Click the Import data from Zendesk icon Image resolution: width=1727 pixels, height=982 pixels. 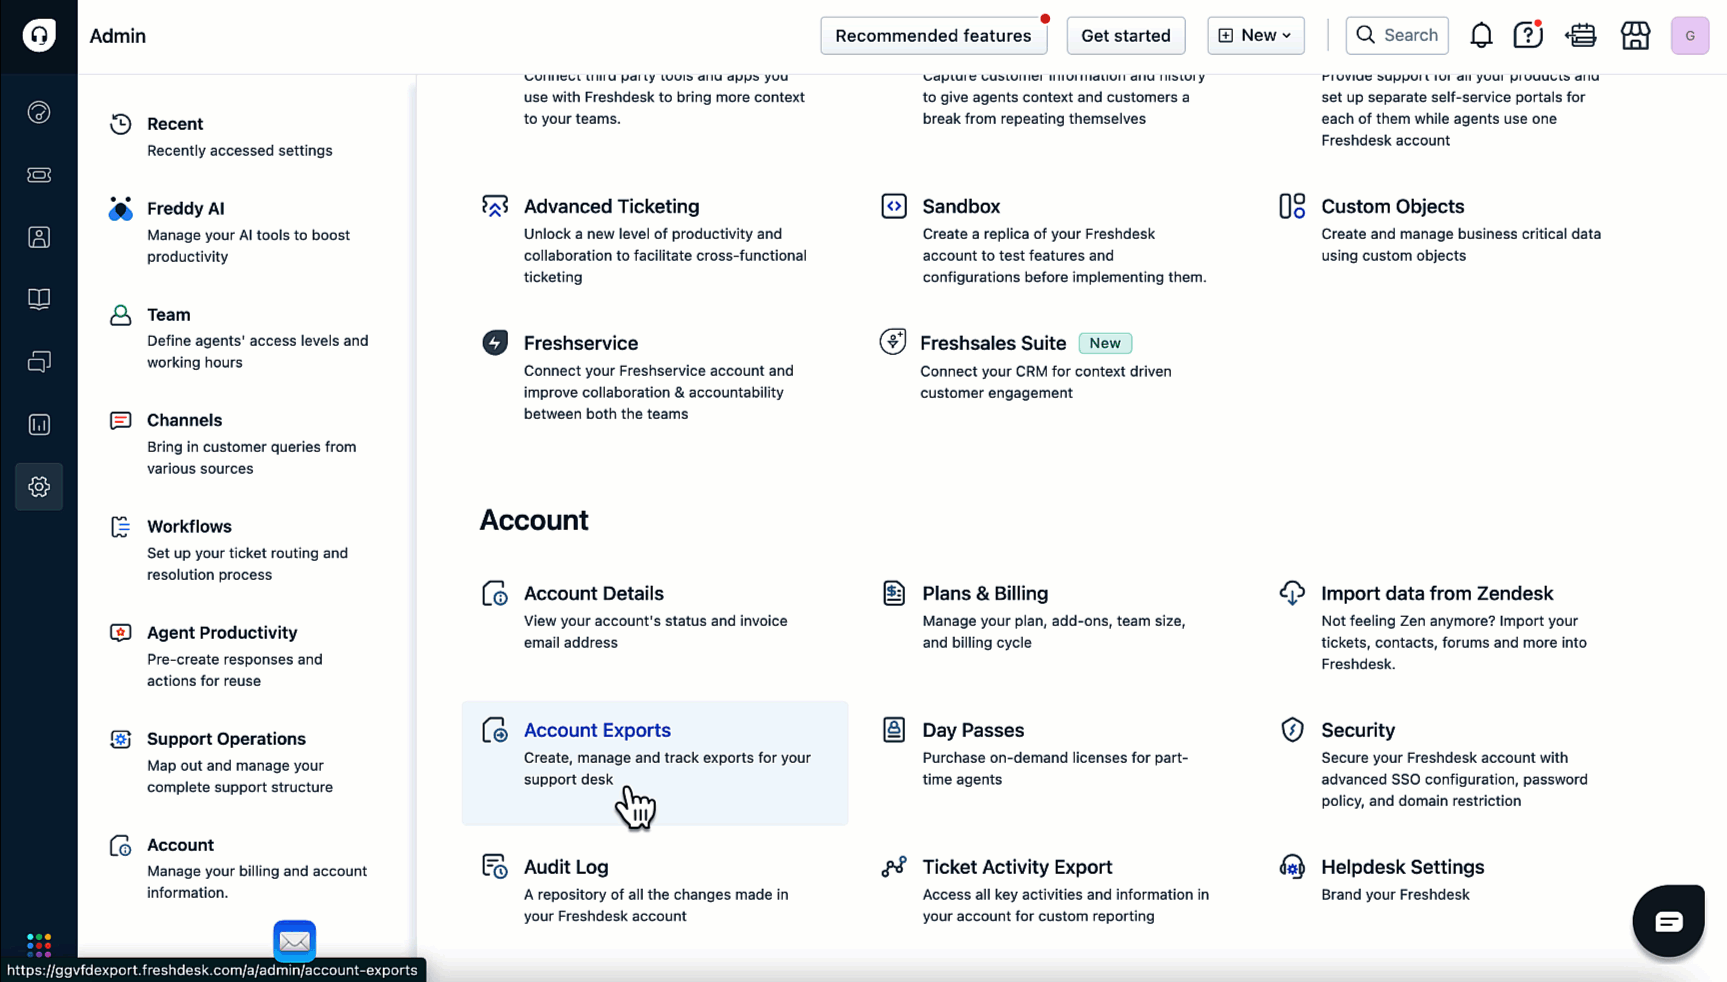pos(1292,593)
